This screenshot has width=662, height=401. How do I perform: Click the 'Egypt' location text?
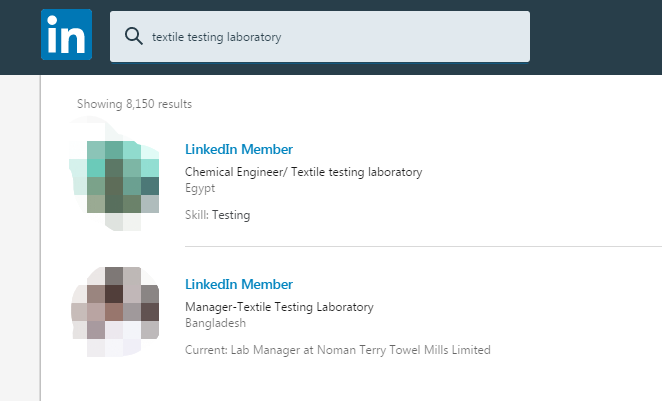[200, 188]
